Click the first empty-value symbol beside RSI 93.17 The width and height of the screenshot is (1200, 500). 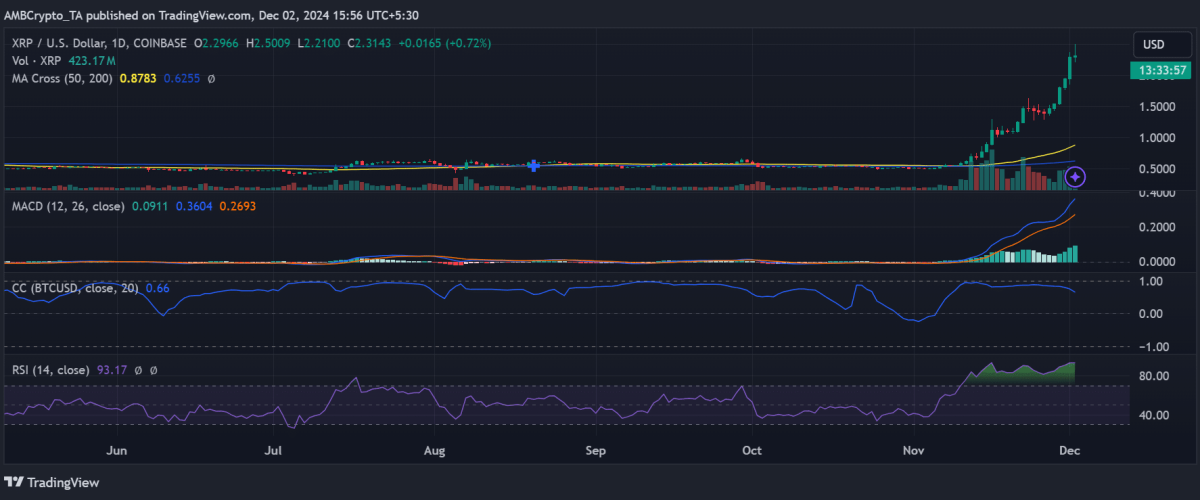click(x=137, y=370)
